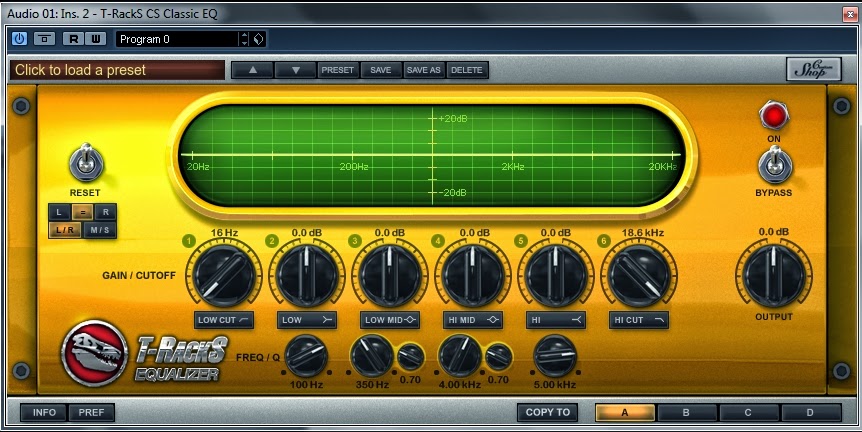The width and height of the screenshot is (862, 432).
Task: Select setting slot D
Action: point(810,412)
